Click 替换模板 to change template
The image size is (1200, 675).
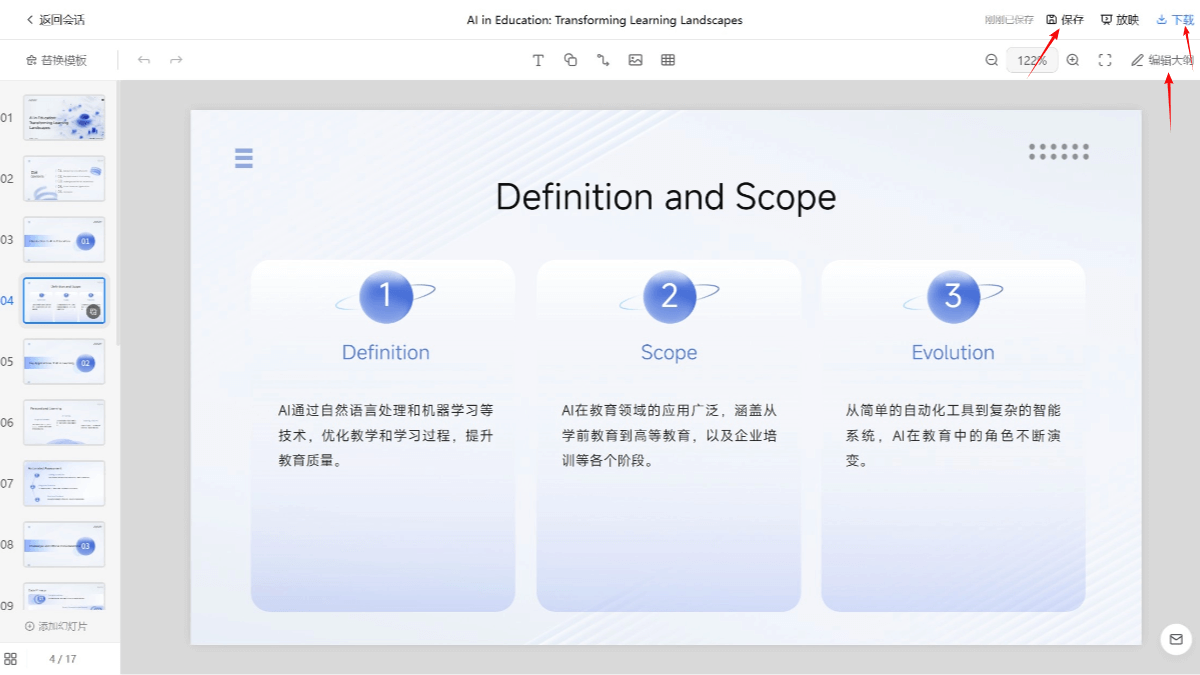pyautogui.click(x=56, y=60)
